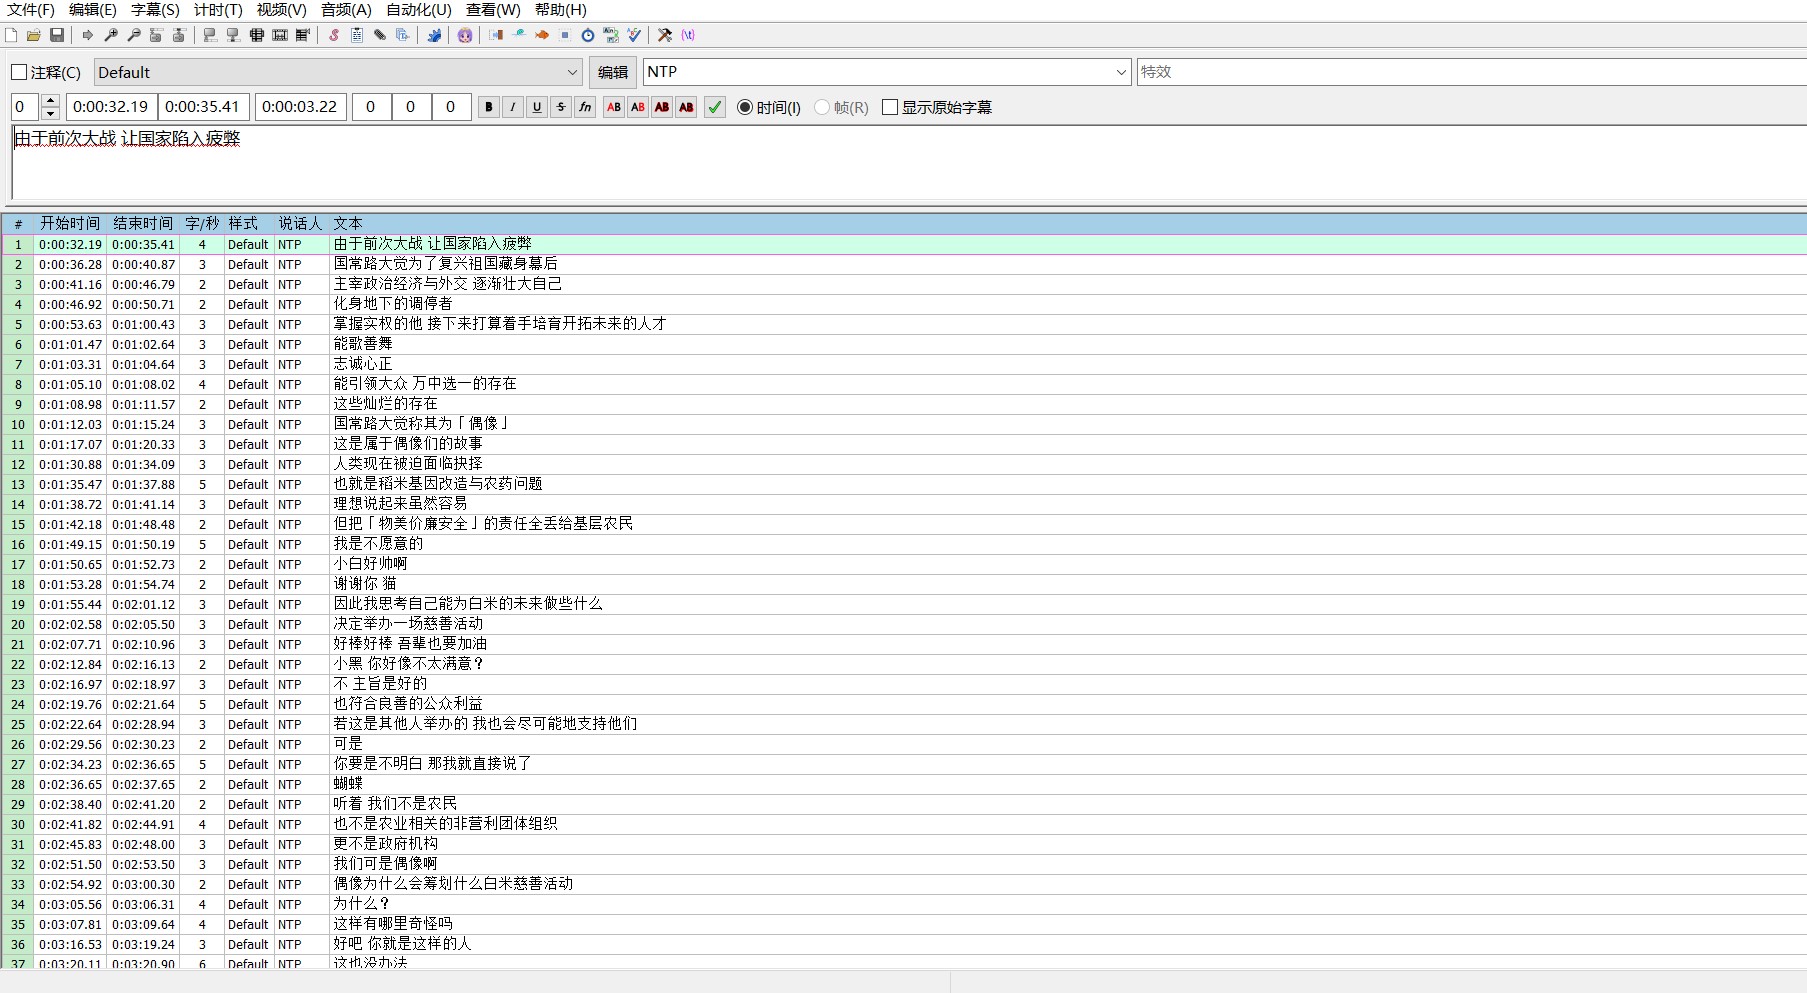Open subtitles with the folder toolbar icon
Image resolution: width=1807 pixels, height=993 pixels.
point(34,35)
